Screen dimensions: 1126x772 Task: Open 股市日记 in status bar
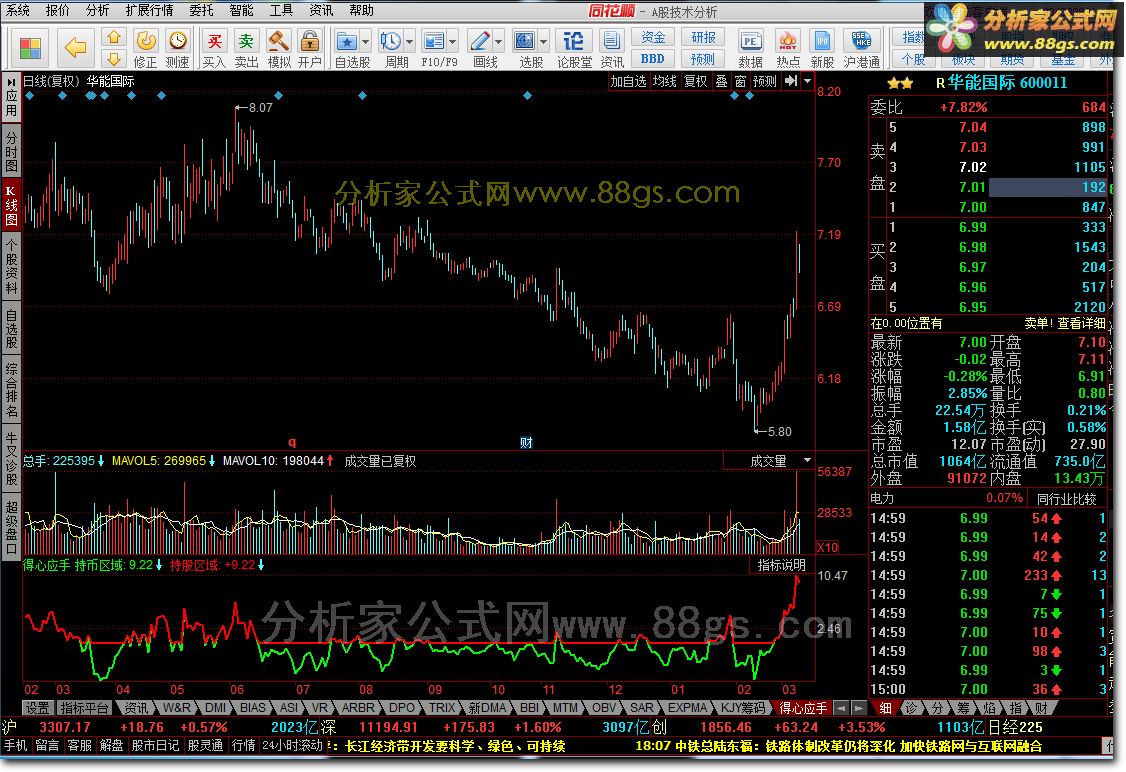[155, 745]
